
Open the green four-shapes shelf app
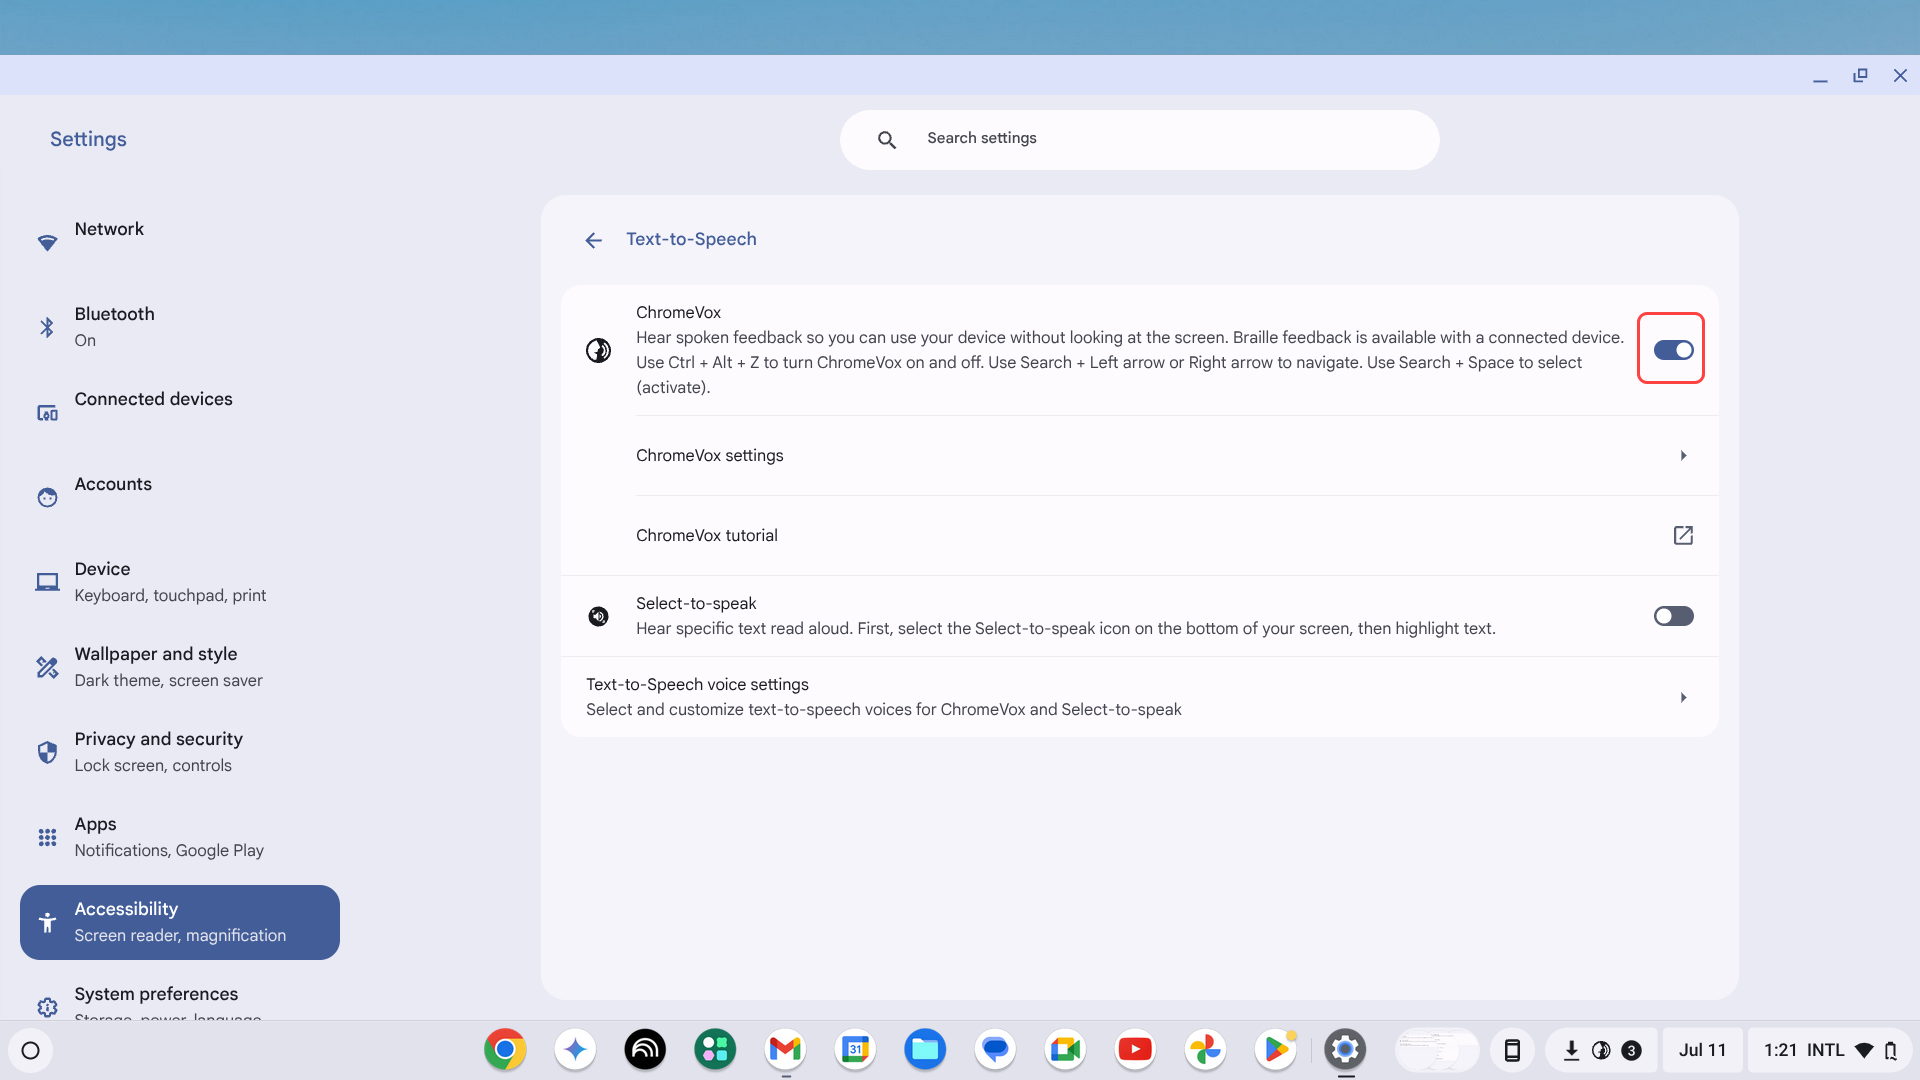pyautogui.click(x=715, y=1050)
